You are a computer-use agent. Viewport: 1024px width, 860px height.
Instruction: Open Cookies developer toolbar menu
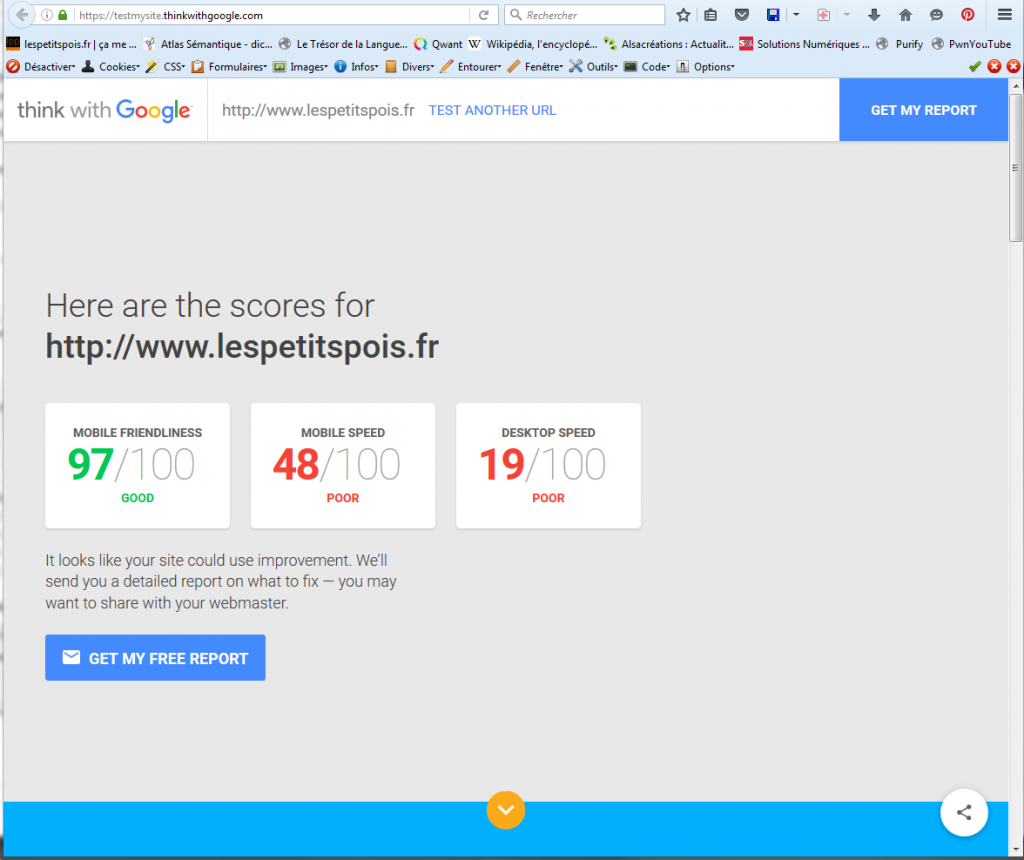point(111,67)
